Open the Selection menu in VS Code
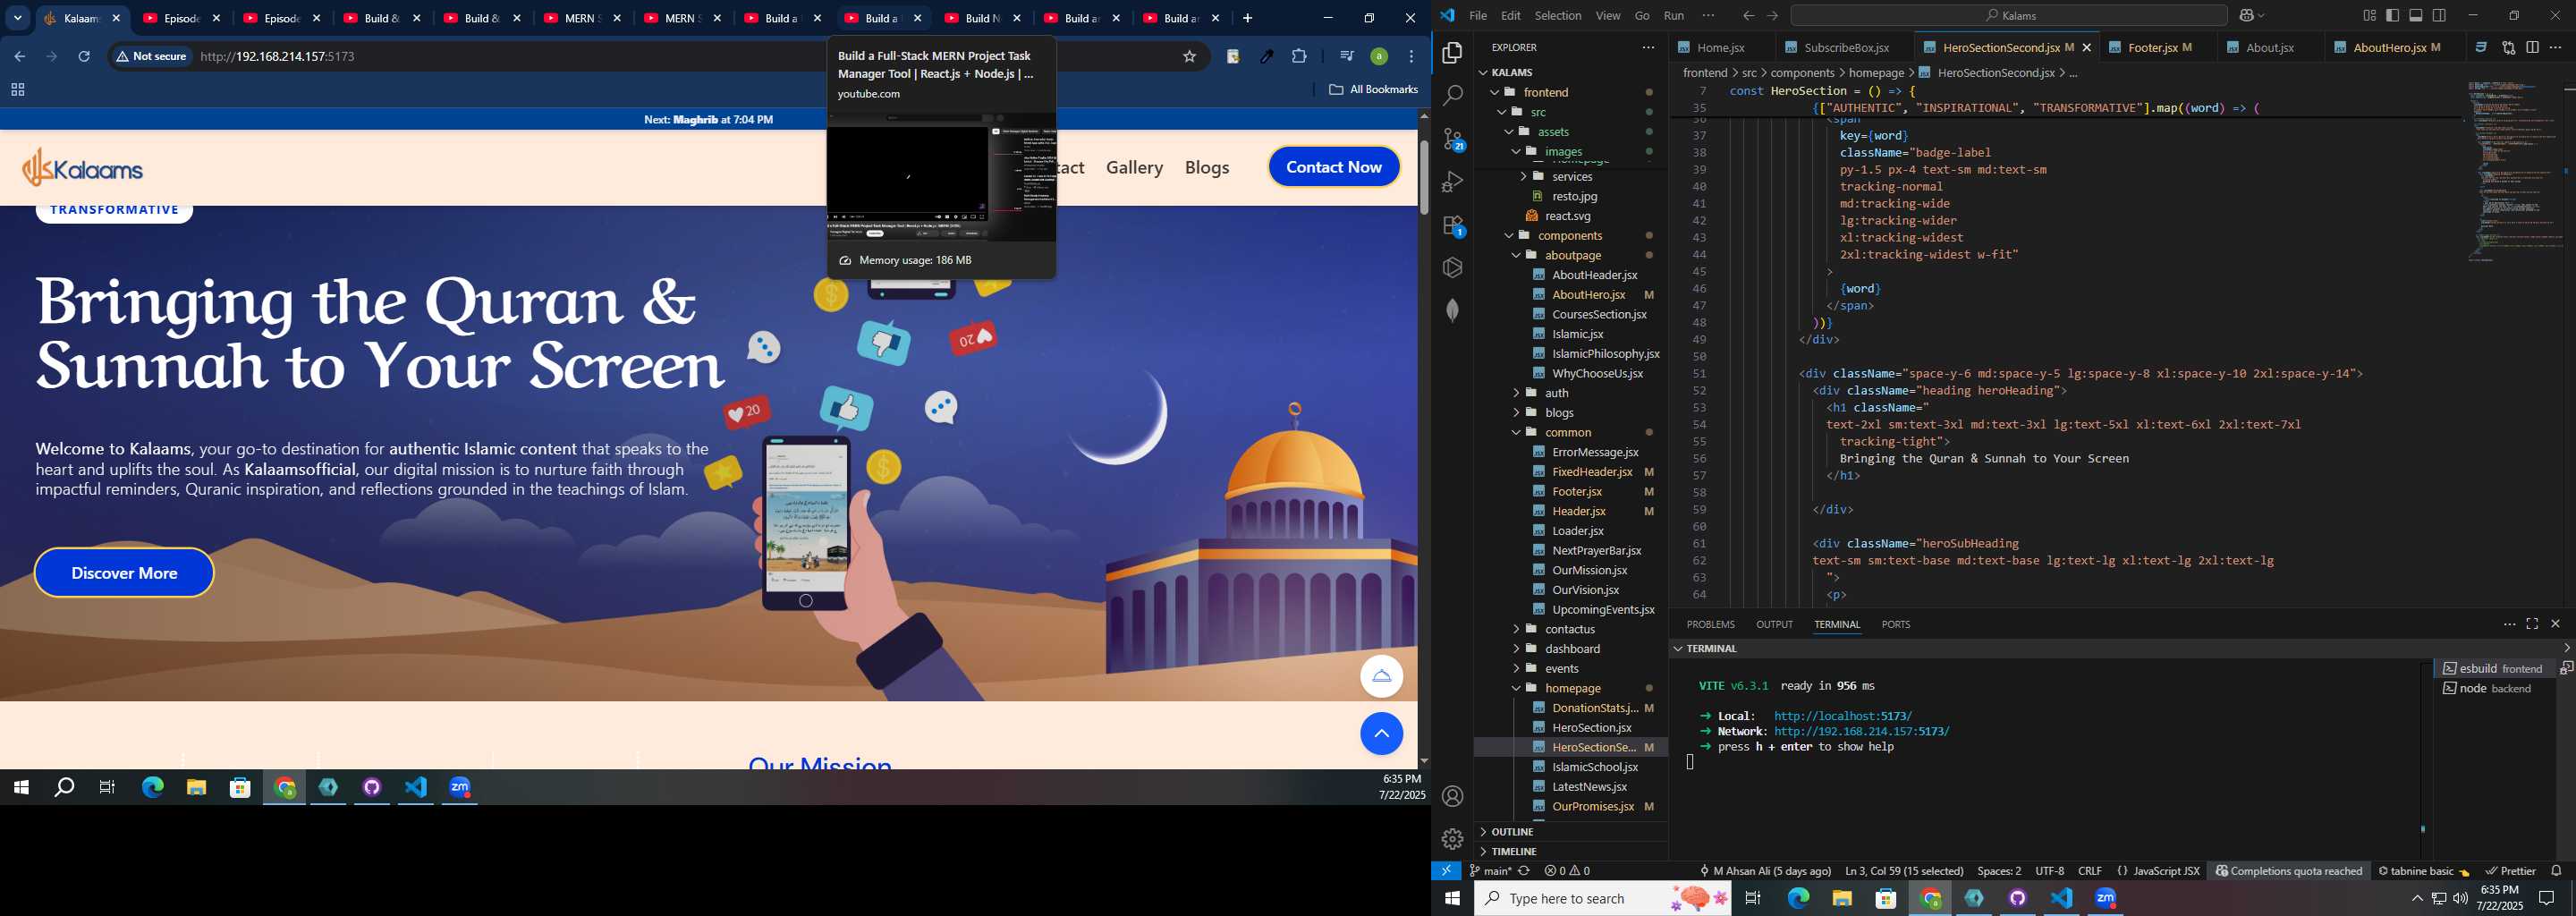2576x916 pixels. [x=1558, y=15]
